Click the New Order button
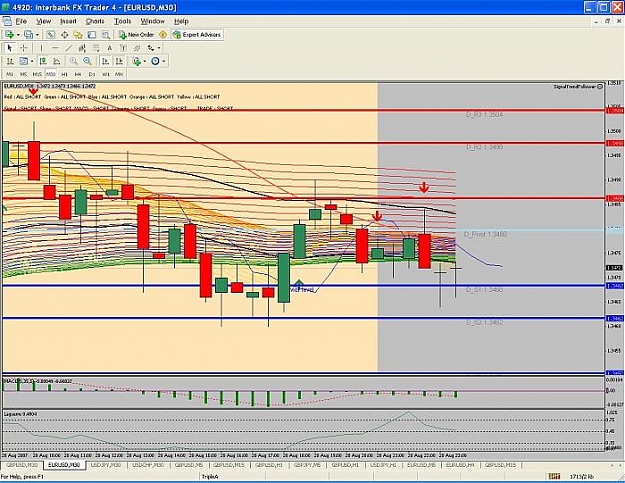The width and height of the screenshot is (625, 483). [136, 35]
